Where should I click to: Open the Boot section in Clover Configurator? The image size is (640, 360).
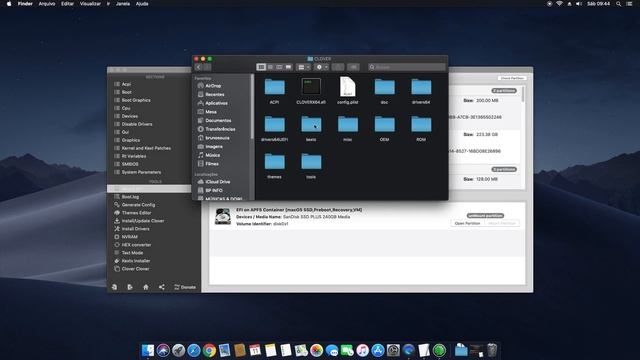click(x=127, y=92)
